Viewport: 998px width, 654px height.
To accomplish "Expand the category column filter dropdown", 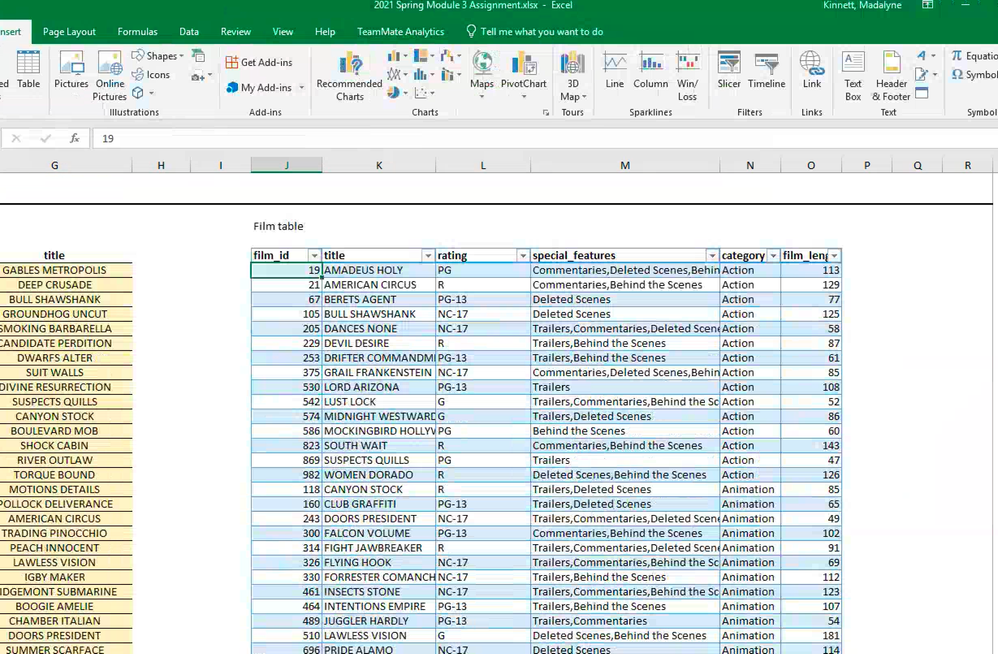I will pos(772,256).
